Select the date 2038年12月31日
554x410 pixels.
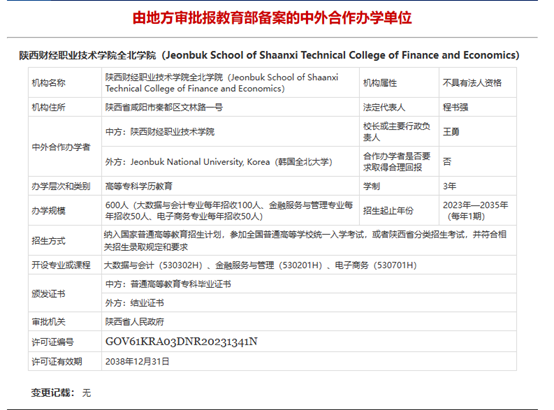pyautogui.click(x=137, y=362)
